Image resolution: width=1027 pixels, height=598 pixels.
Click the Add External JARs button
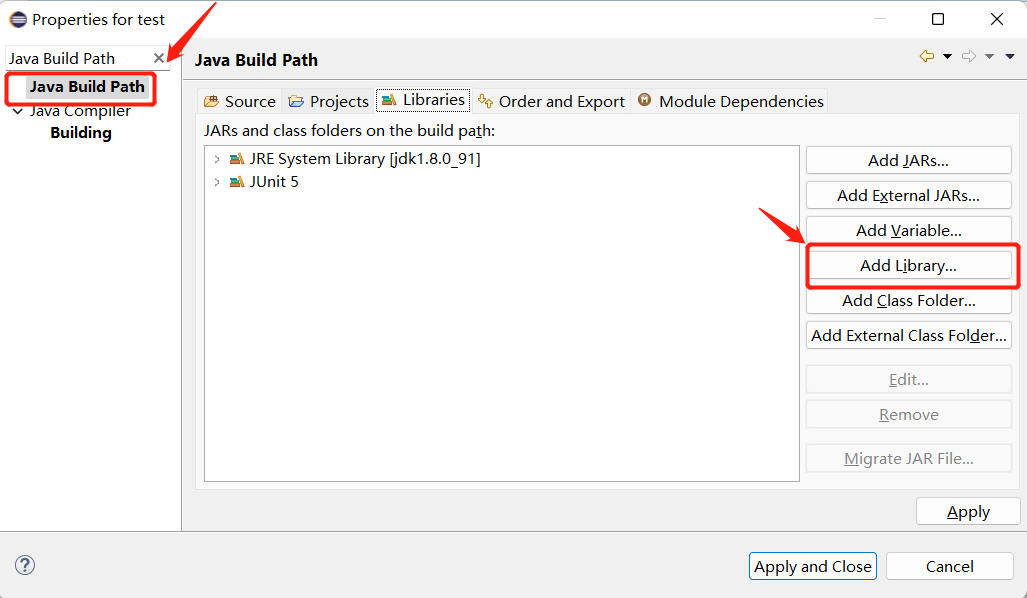tap(908, 195)
